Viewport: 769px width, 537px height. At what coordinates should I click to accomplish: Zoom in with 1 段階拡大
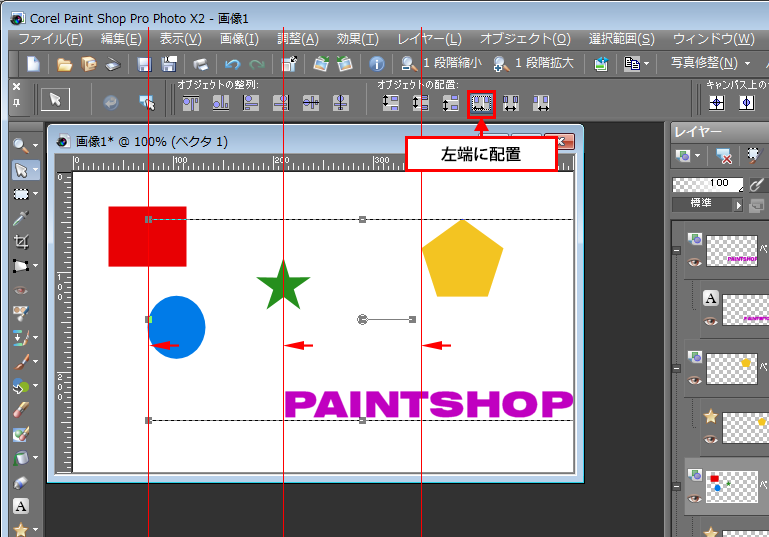[x=534, y=63]
